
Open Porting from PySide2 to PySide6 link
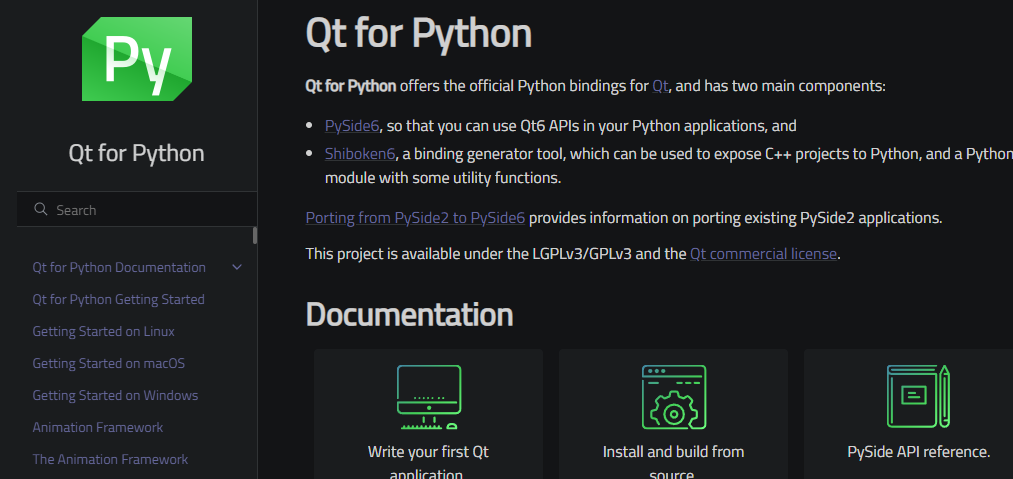point(415,217)
